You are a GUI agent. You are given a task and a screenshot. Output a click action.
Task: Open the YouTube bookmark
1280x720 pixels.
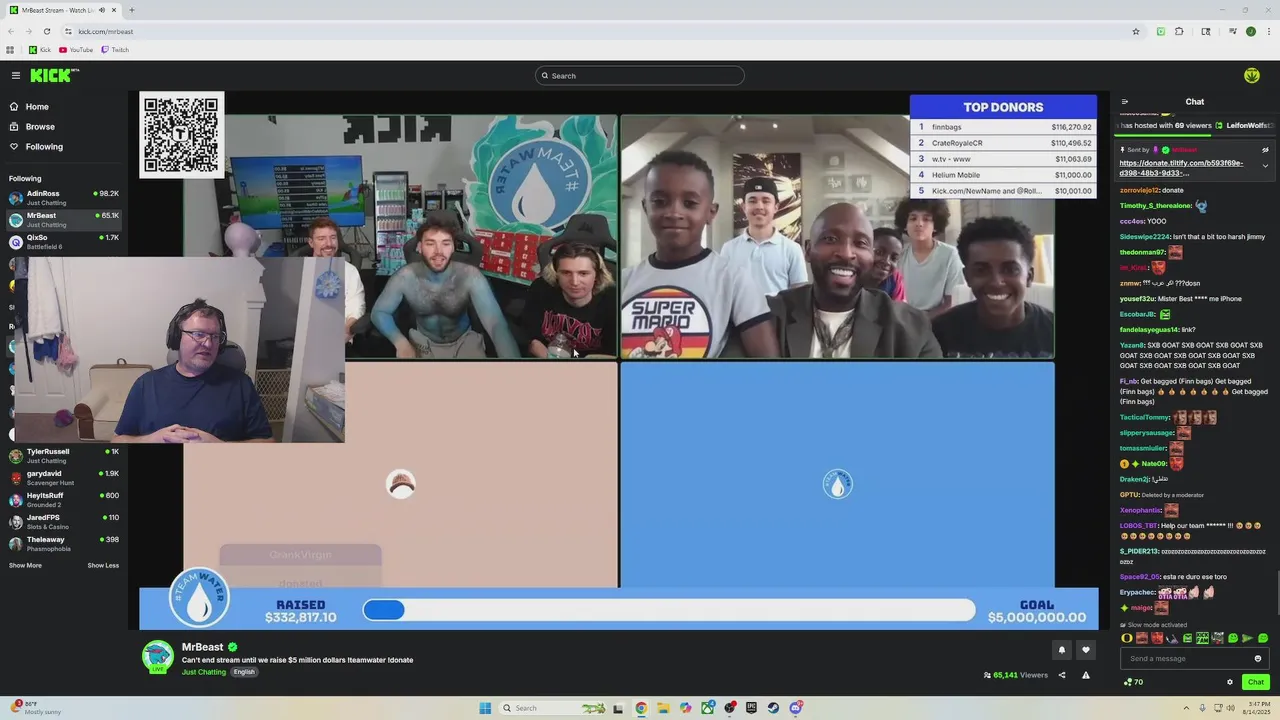(x=76, y=50)
